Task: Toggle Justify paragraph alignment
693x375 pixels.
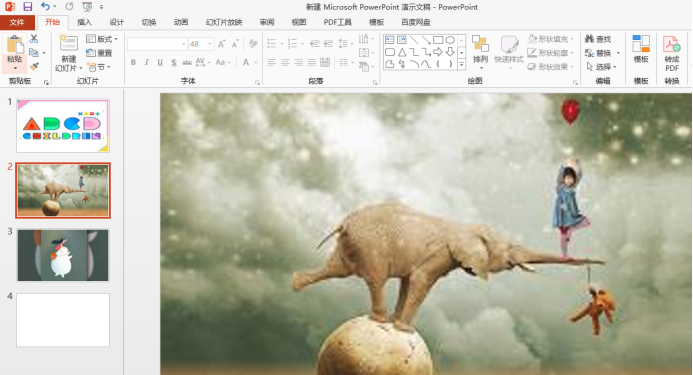Action: click(312, 63)
